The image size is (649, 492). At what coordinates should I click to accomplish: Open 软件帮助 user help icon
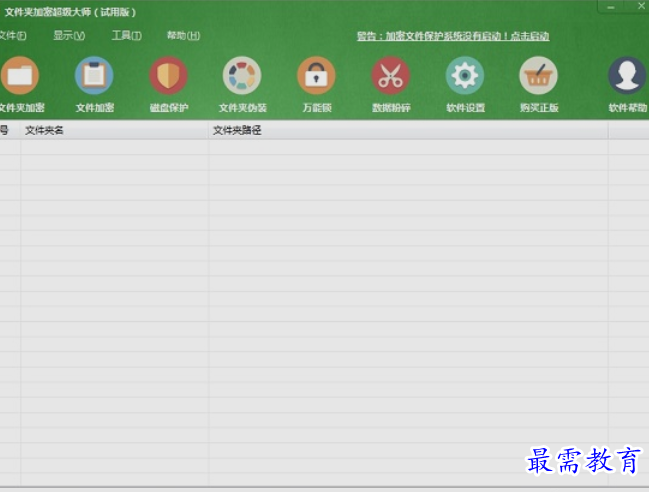tap(627, 76)
